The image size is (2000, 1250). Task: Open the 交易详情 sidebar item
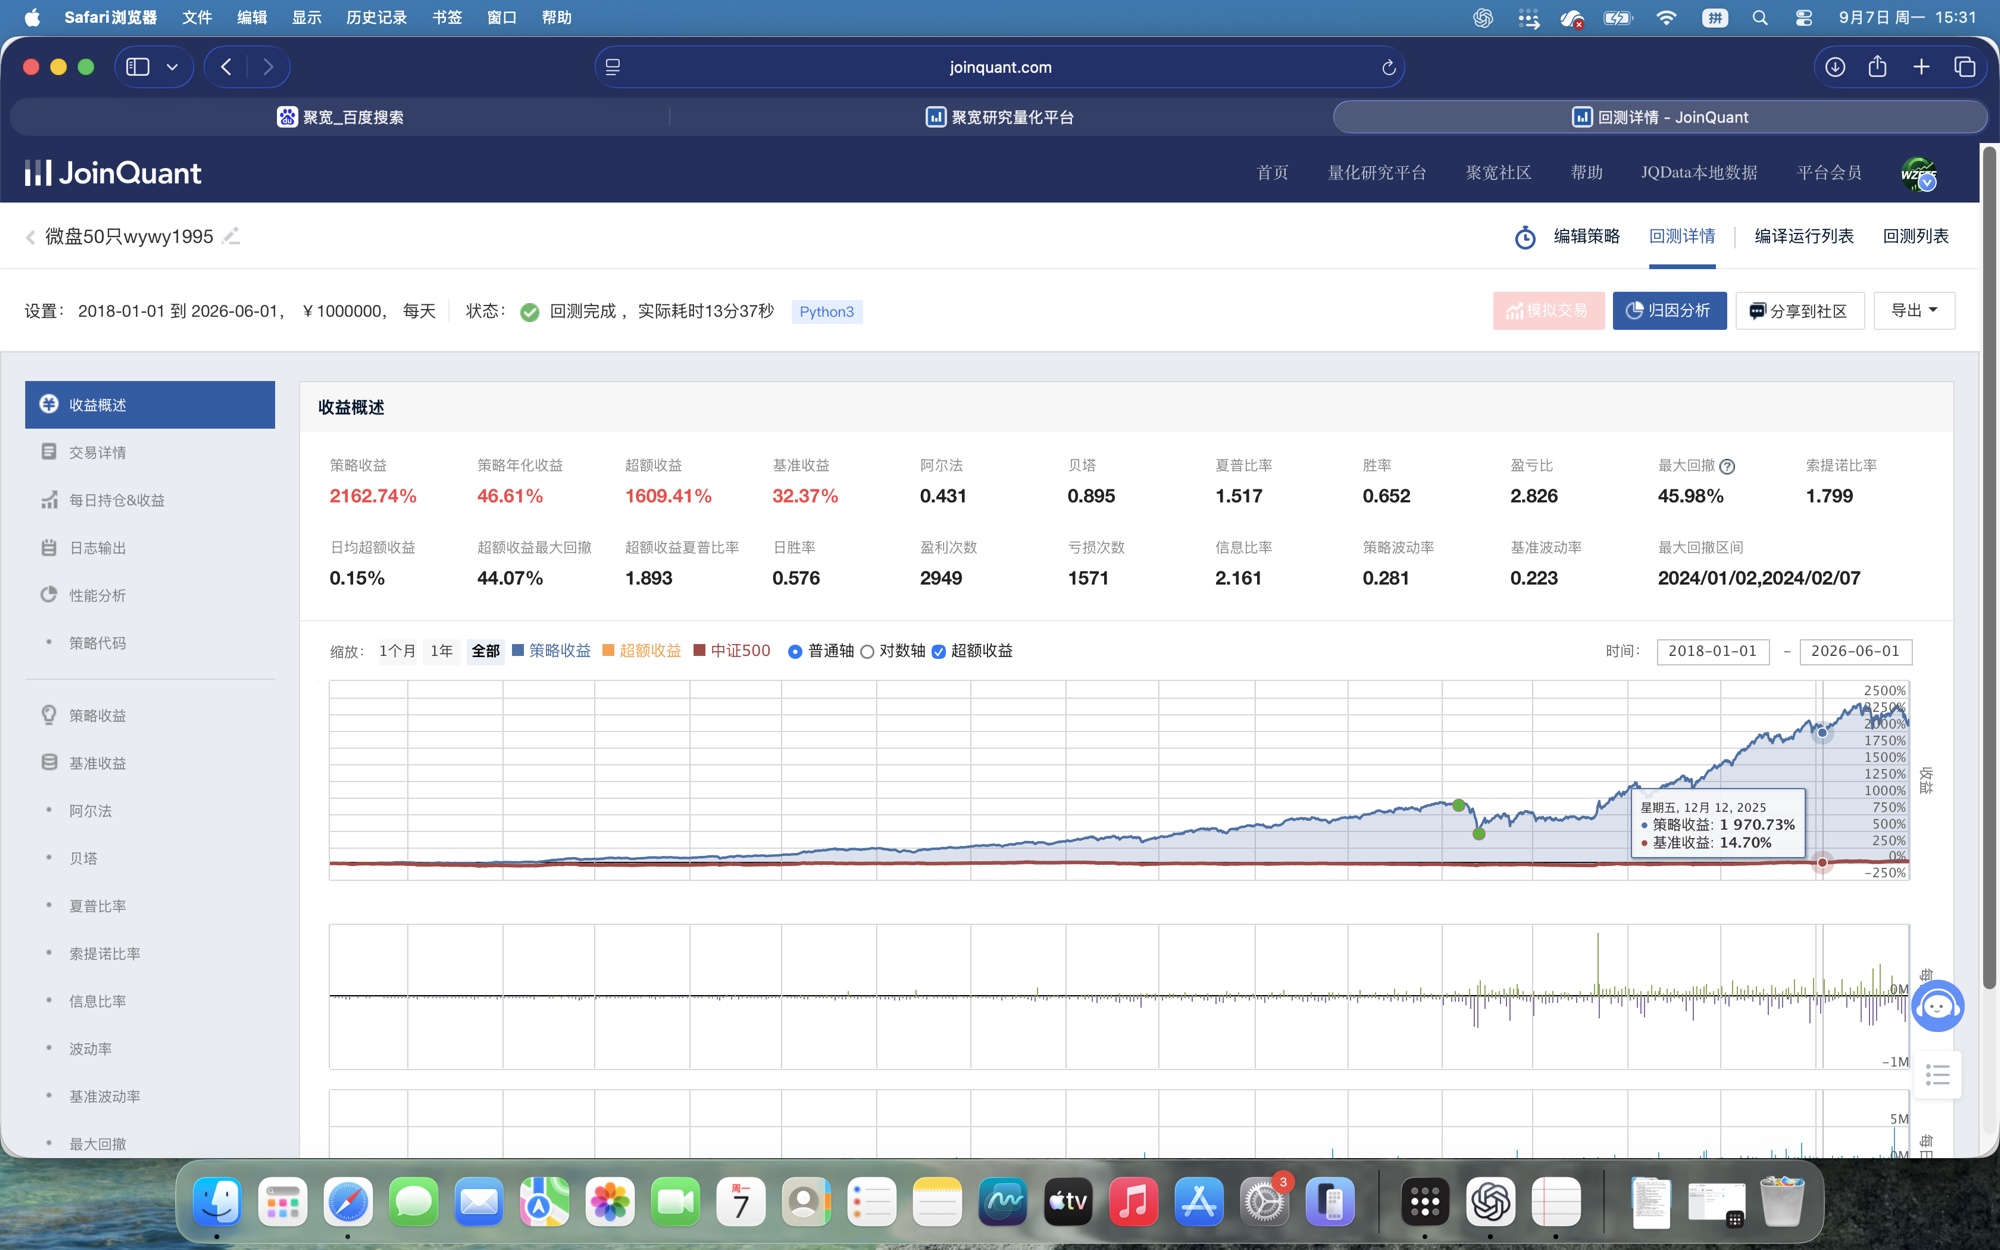(x=150, y=453)
